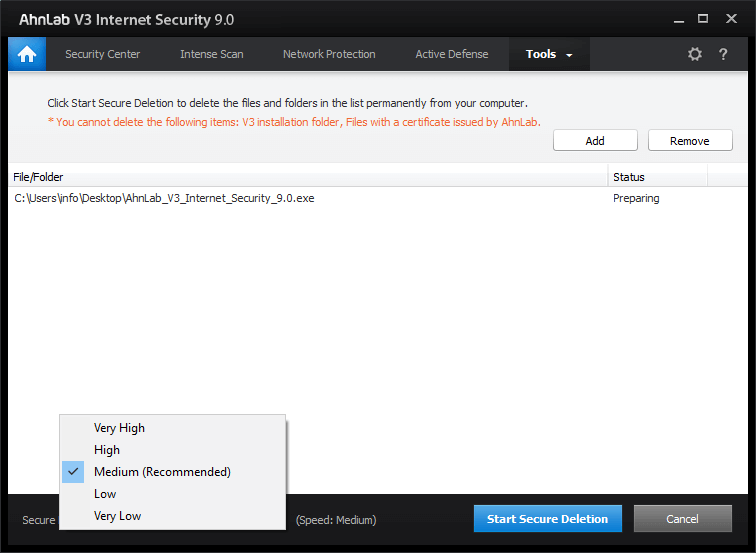Open the settings gear icon
This screenshot has height=553, width=756.
click(x=695, y=54)
